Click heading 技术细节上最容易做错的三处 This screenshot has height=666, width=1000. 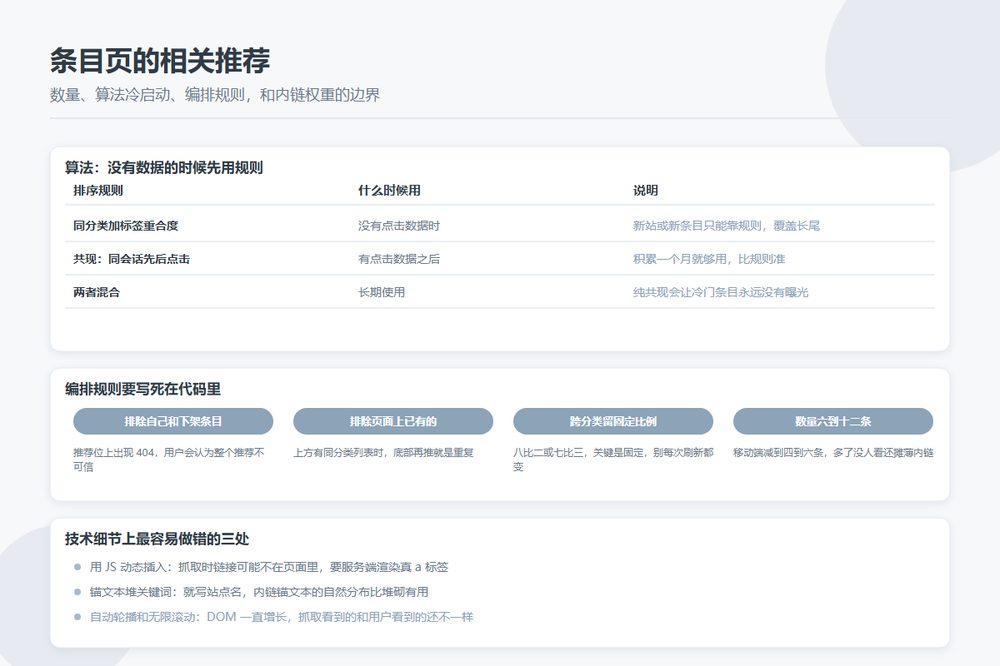tap(157, 539)
